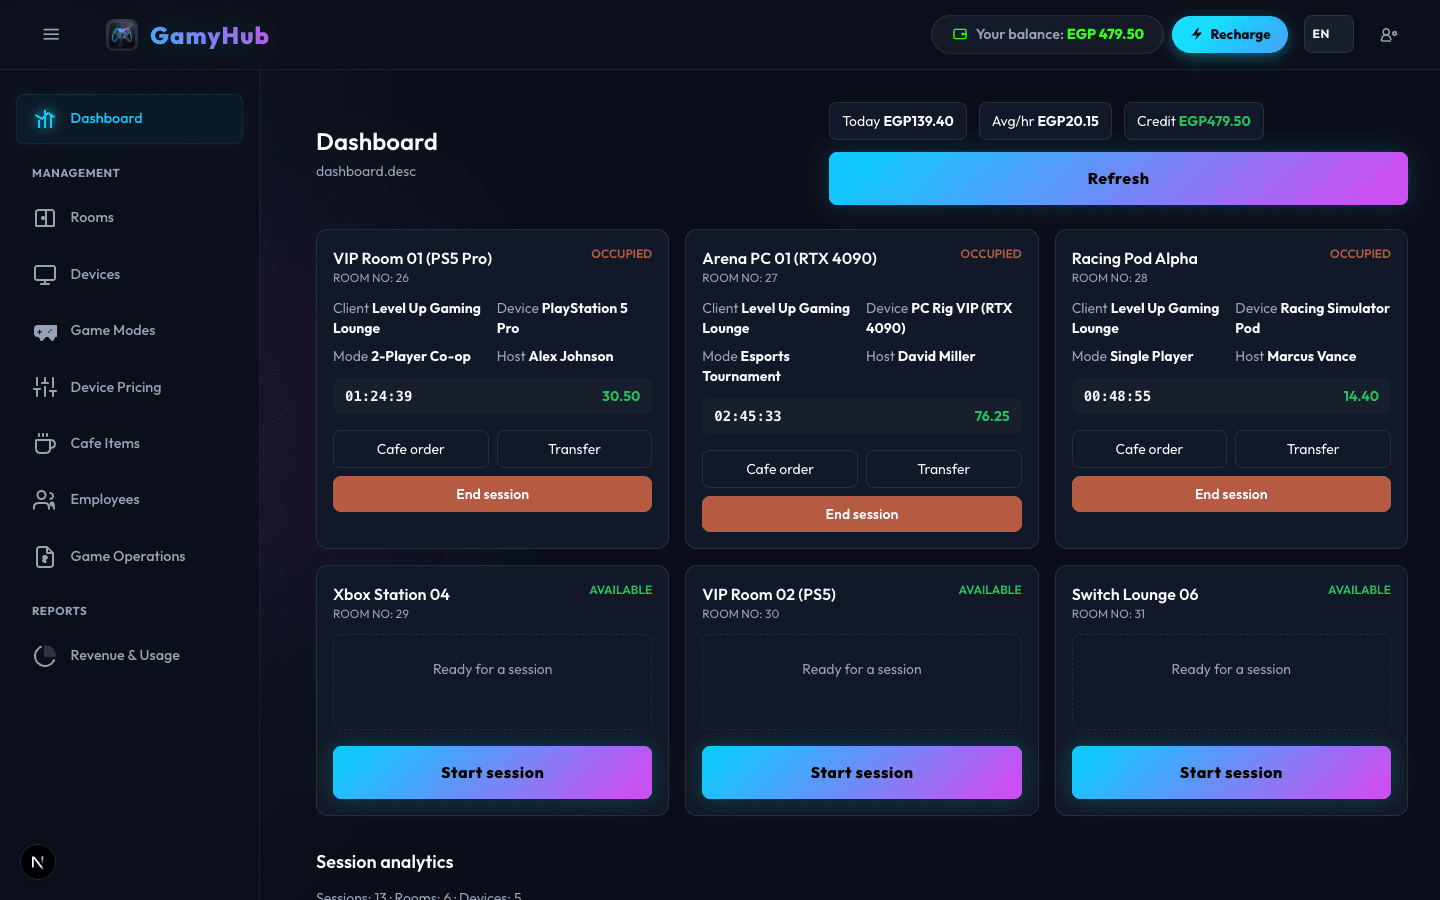The width and height of the screenshot is (1440, 900).
Task: Open the Device Pricing sliders icon
Action: pos(45,387)
